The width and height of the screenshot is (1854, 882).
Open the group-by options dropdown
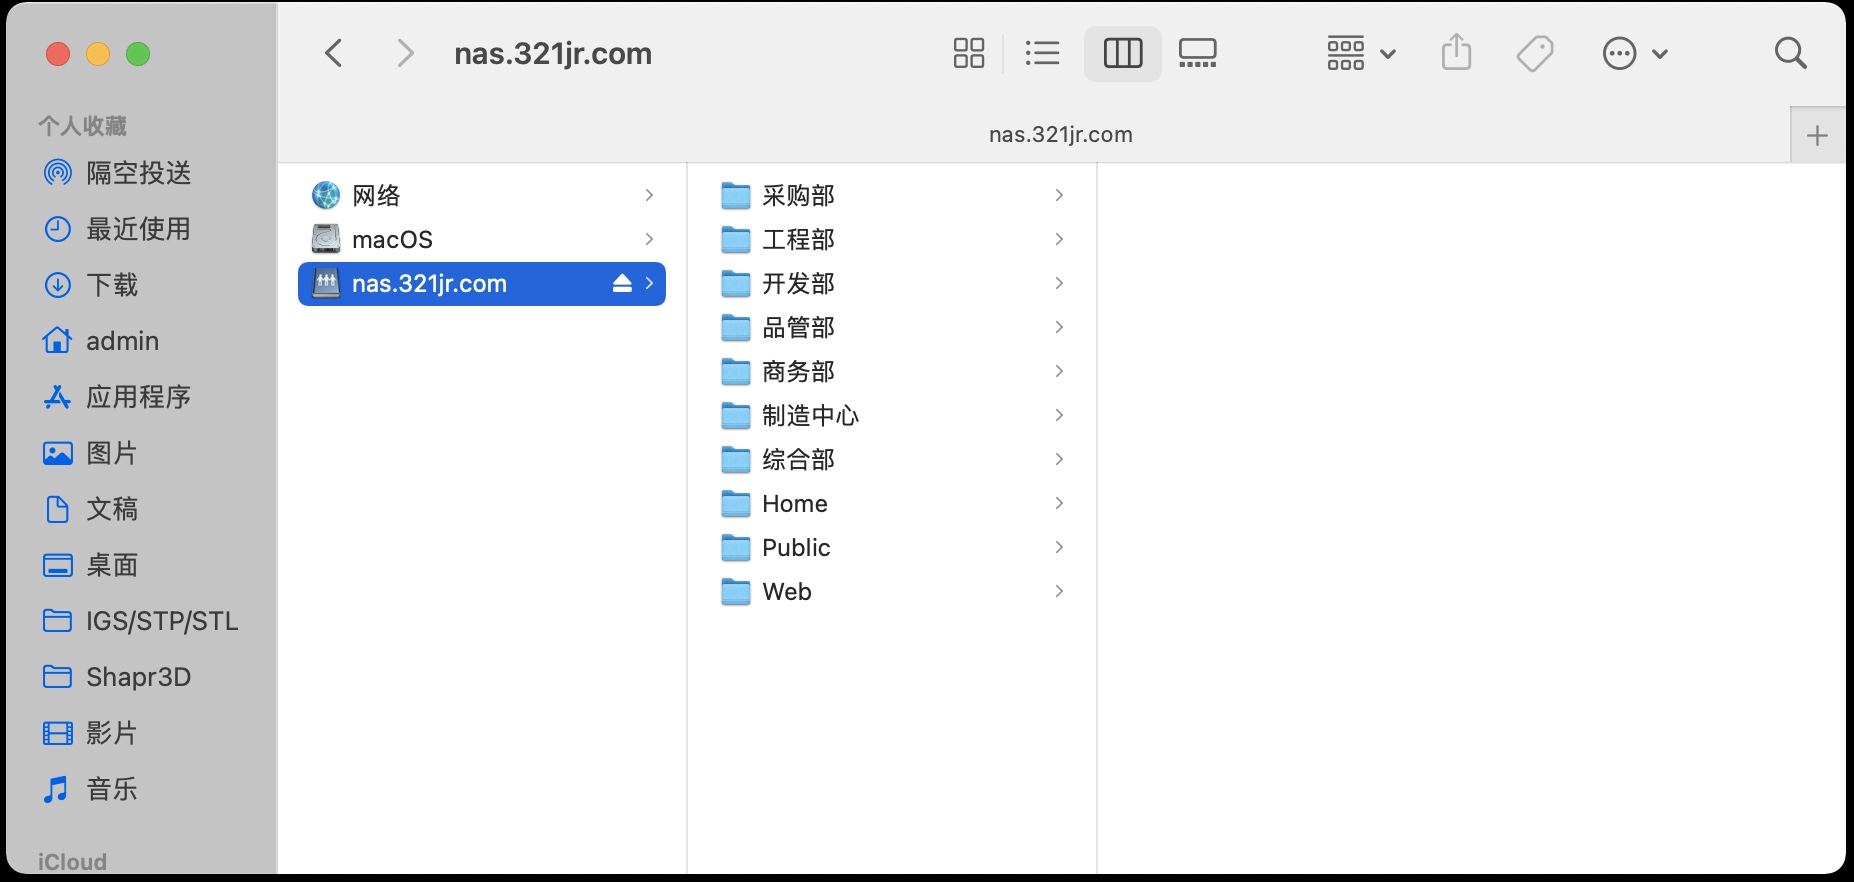coord(1360,53)
